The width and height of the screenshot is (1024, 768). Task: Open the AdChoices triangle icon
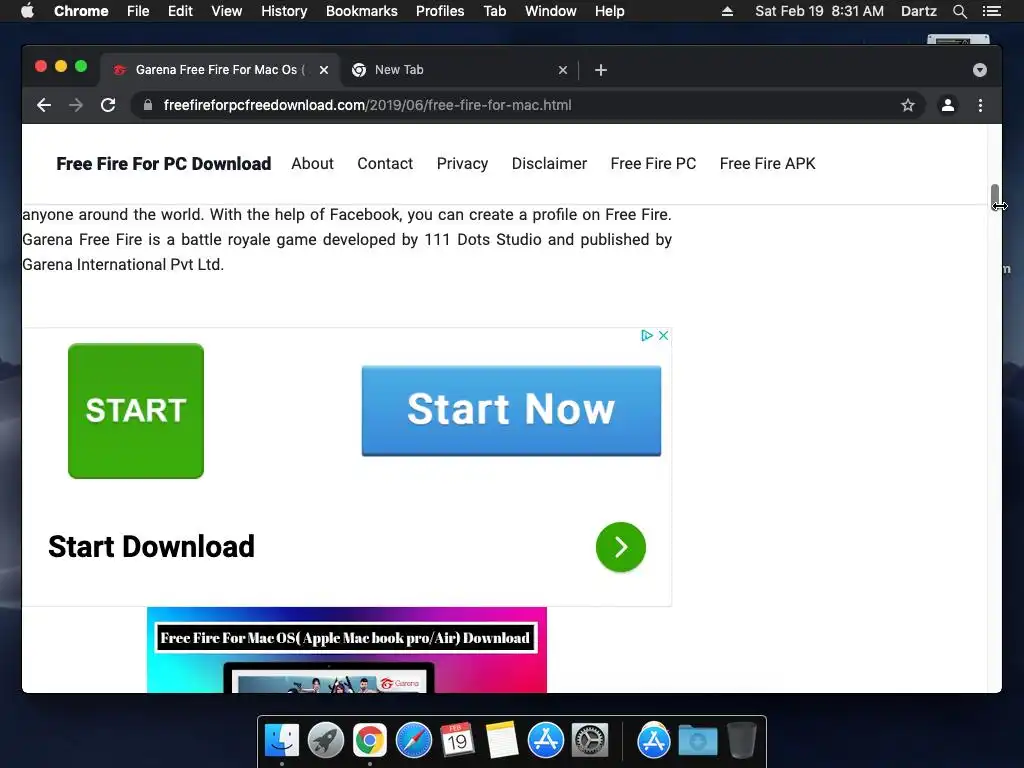pos(647,336)
